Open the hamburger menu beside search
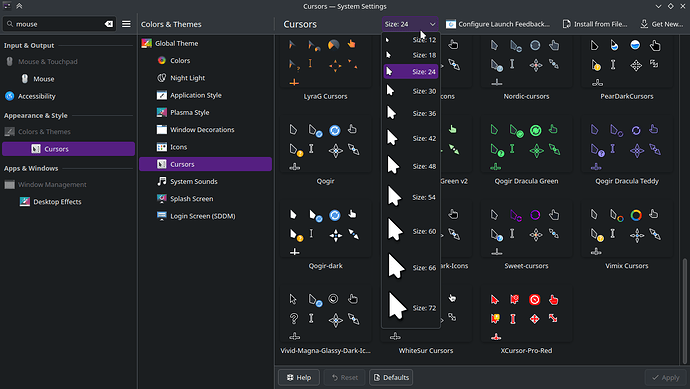Image resolution: width=690 pixels, height=389 pixels. 126,24
